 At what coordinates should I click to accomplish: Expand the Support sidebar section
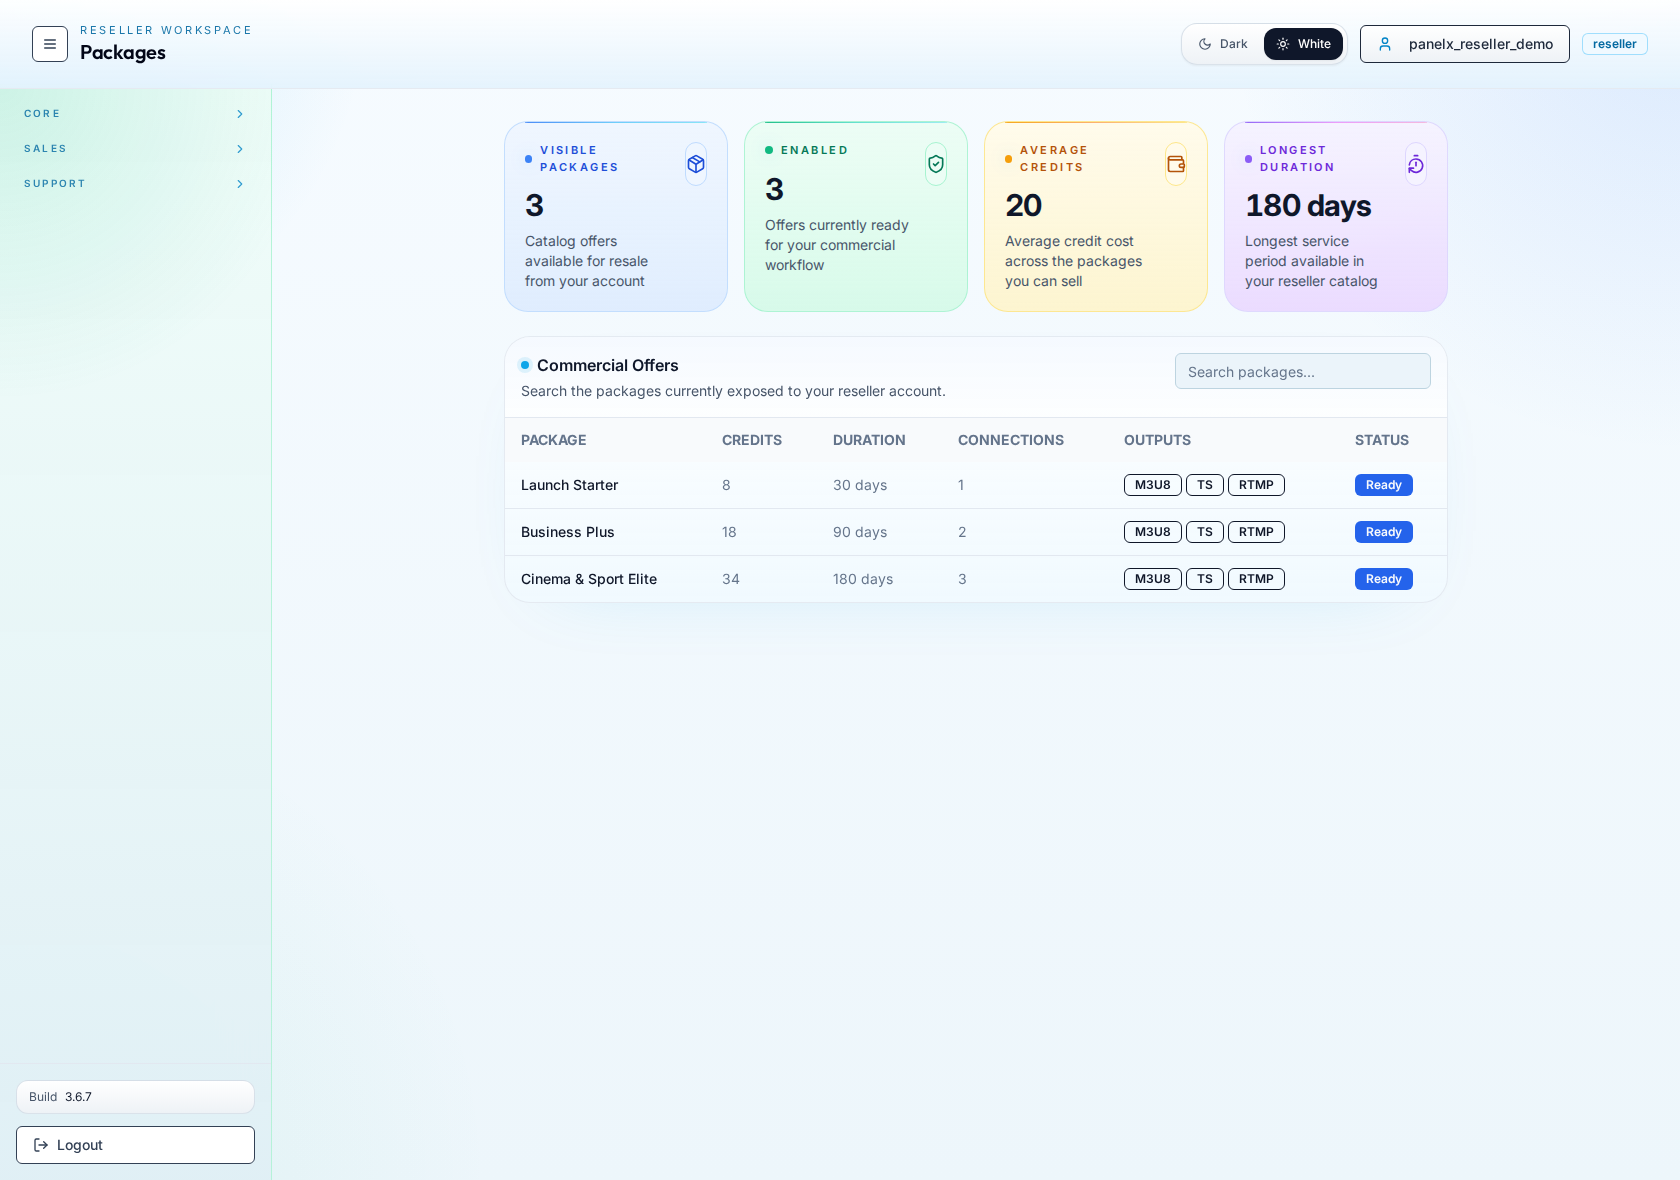click(135, 183)
